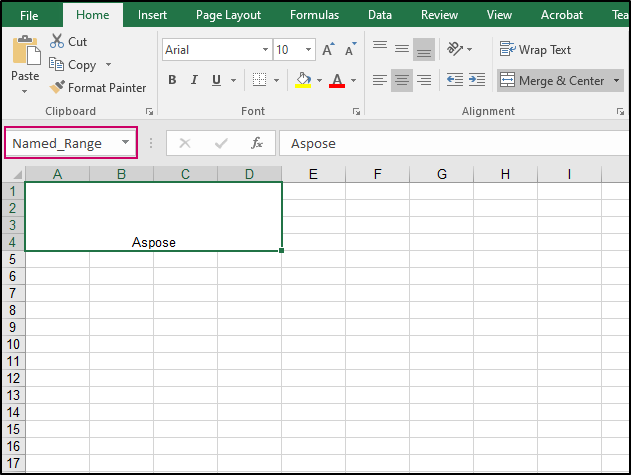Toggle Italic formatting

point(194,80)
